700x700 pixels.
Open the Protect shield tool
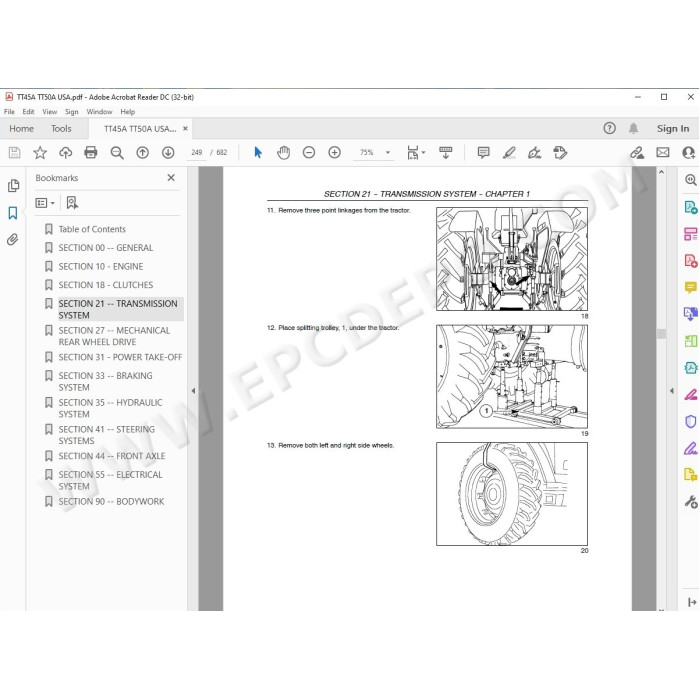pyautogui.click(x=690, y=421)
